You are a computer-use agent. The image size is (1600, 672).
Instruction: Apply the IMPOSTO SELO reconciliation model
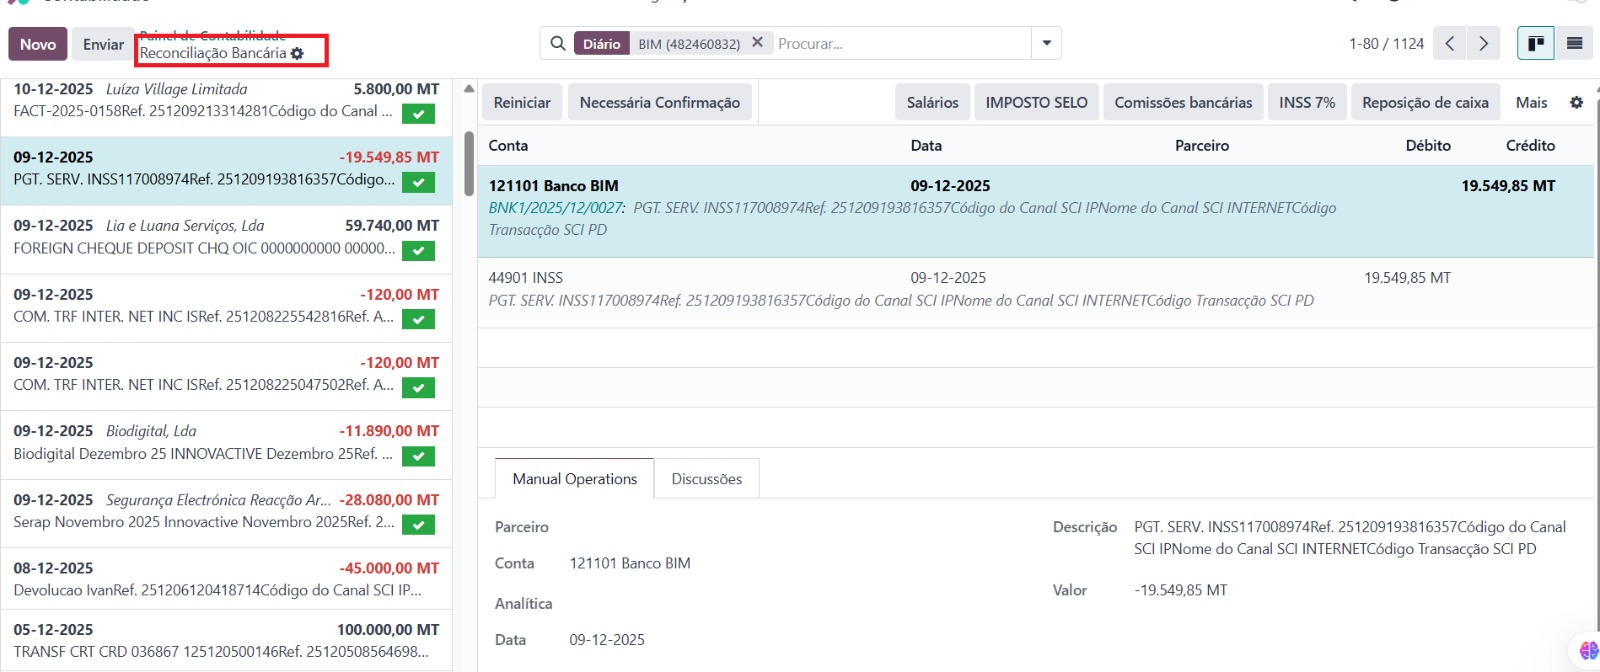pyautogui.click(x=1036, y=103)
